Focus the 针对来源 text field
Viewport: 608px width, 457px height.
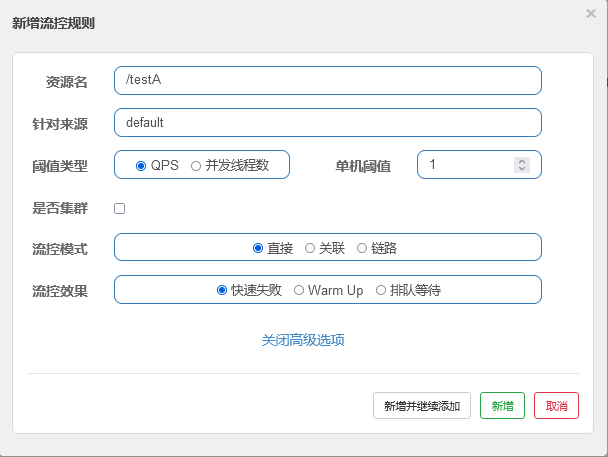click(328, 122)
